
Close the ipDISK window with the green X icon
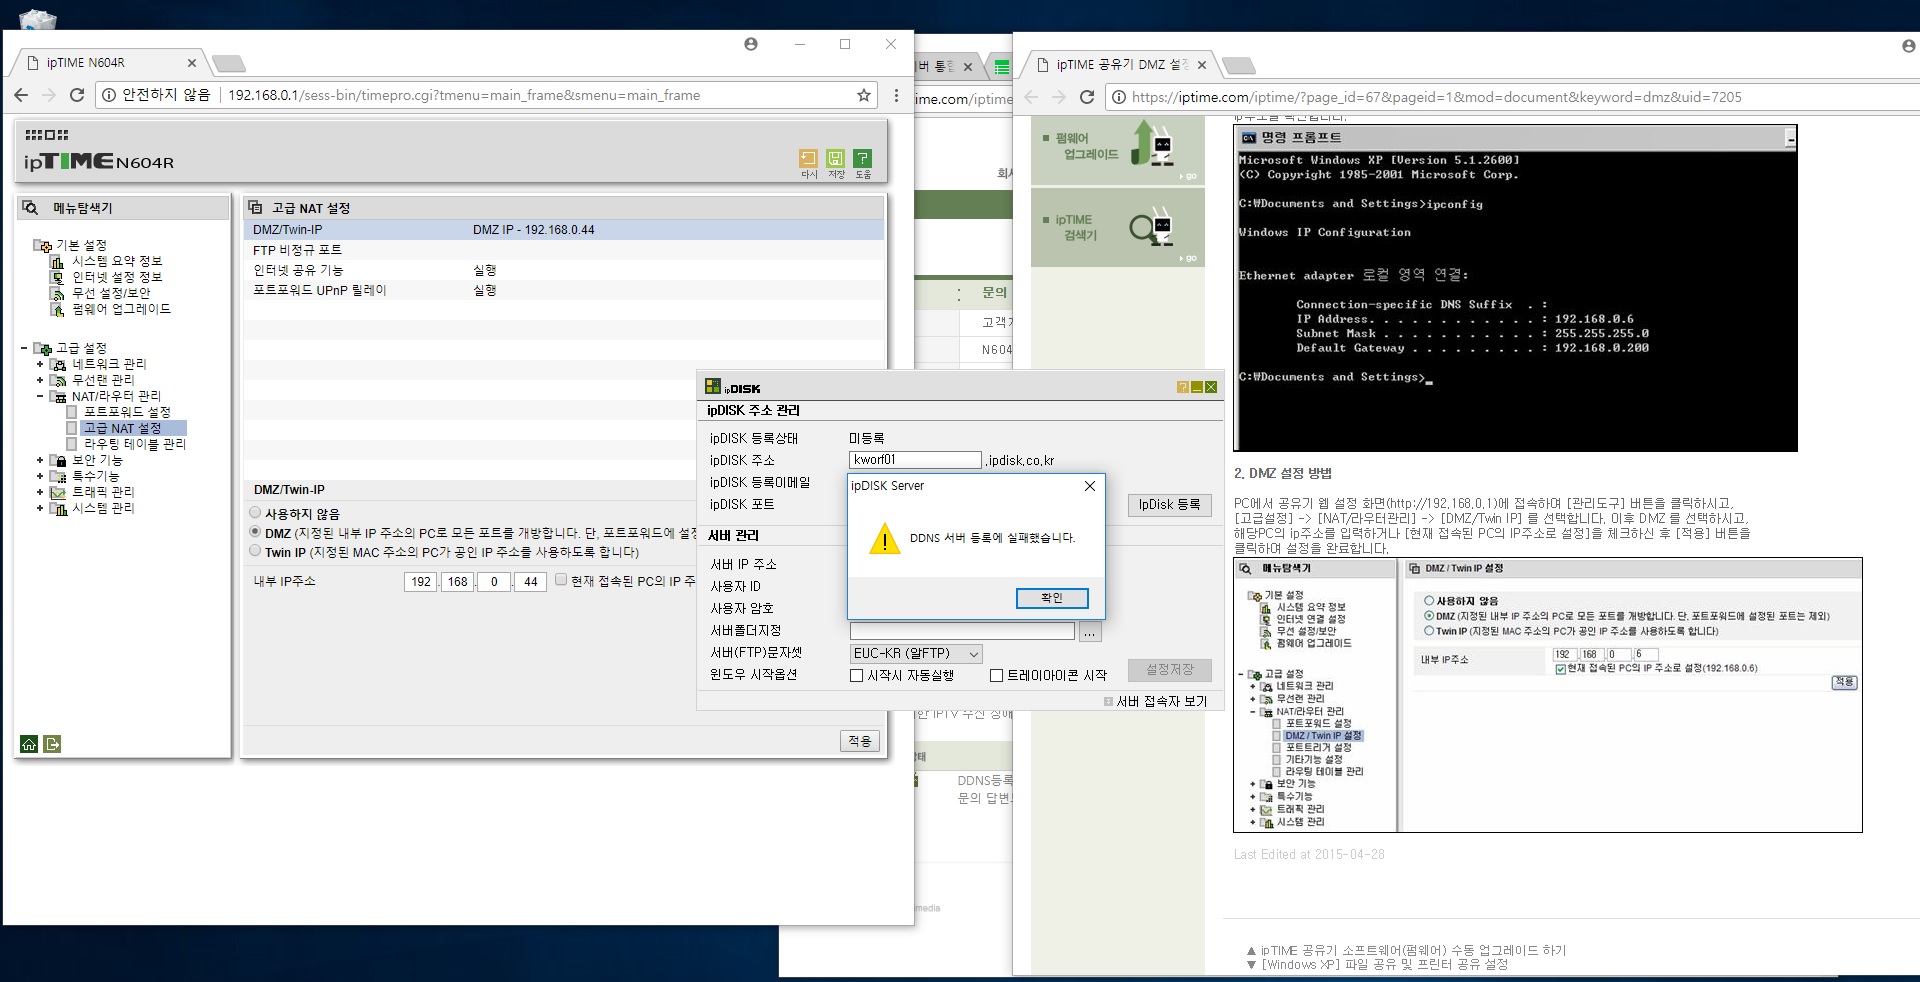(1211, 387)
